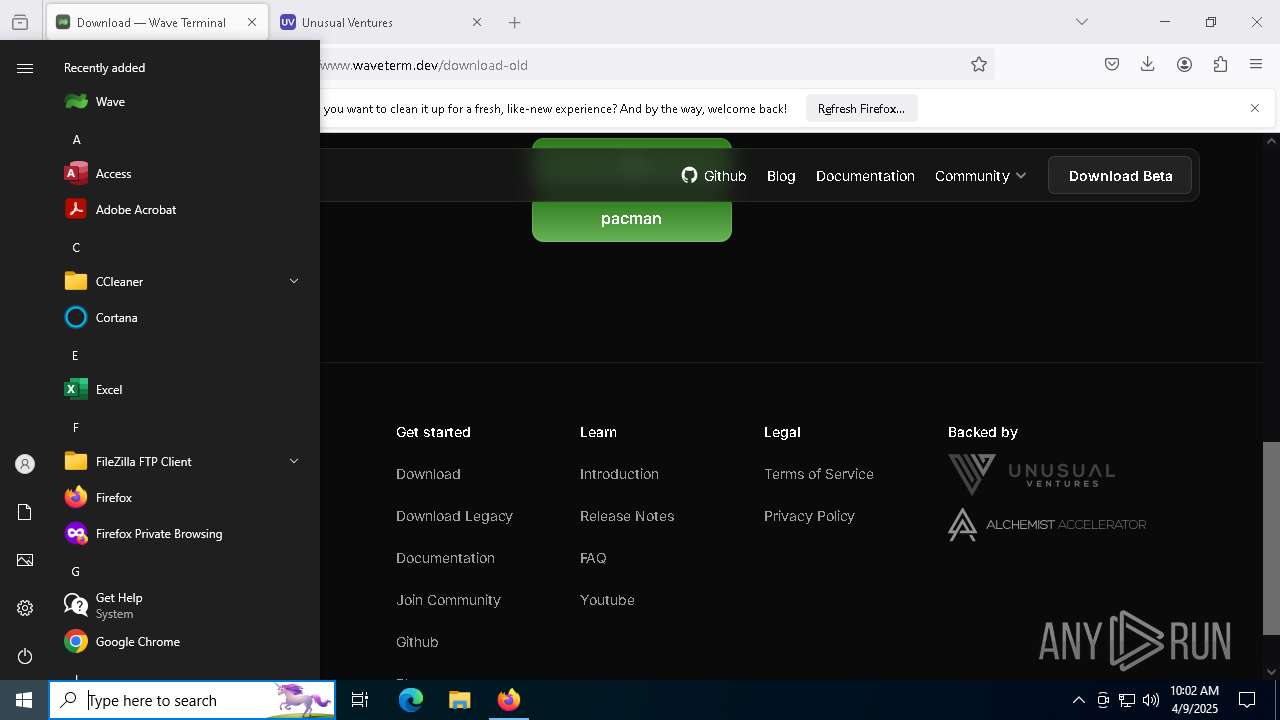Screen dimensions: 1280x720
Task: Open the Privacy Policy link
Action: [x=809, y=516]
